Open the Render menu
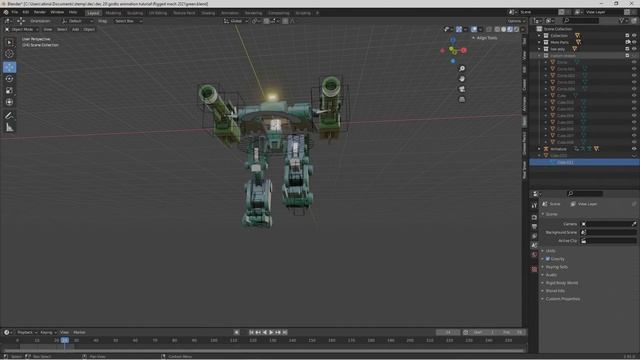Image resolution: width=640 pixels, height=360 pixels. pos(40,12)
